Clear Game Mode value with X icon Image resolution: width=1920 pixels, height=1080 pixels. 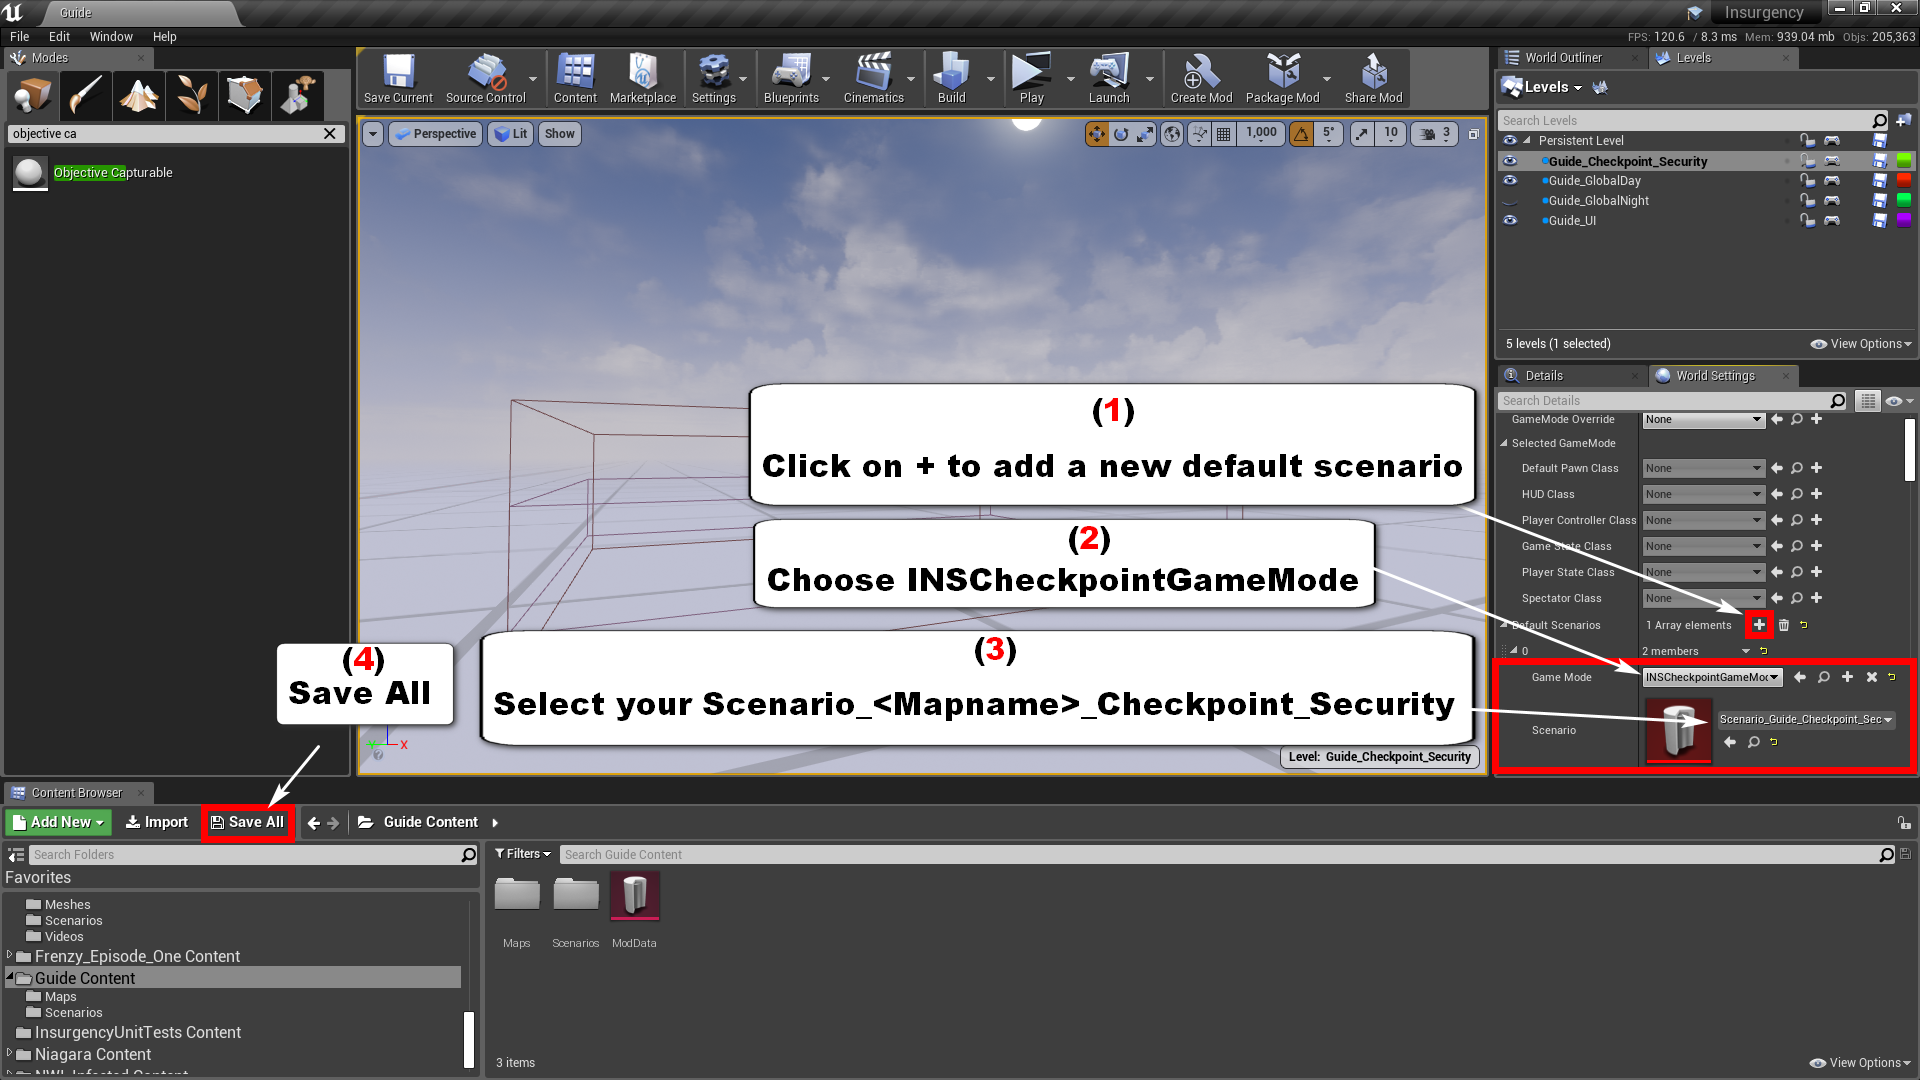pyautogui.click(x=1871, y=677)
